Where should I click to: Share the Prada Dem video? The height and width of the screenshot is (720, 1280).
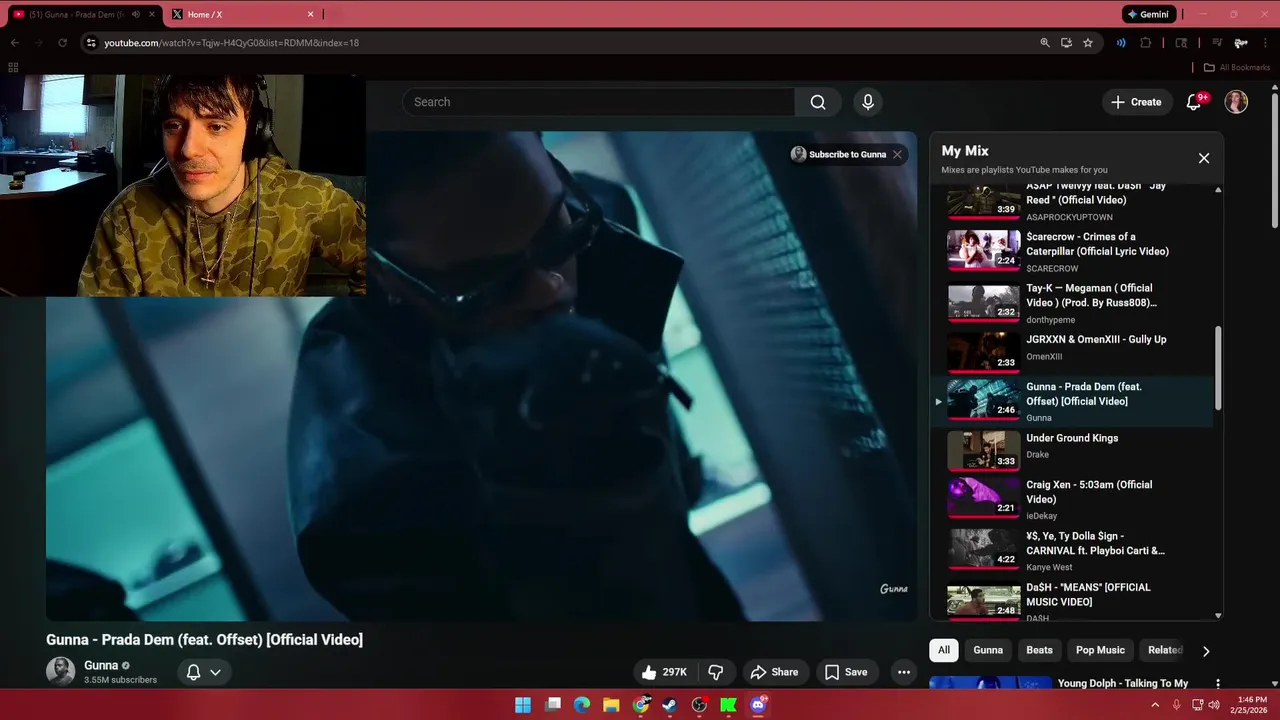click(x=774, y=672)
